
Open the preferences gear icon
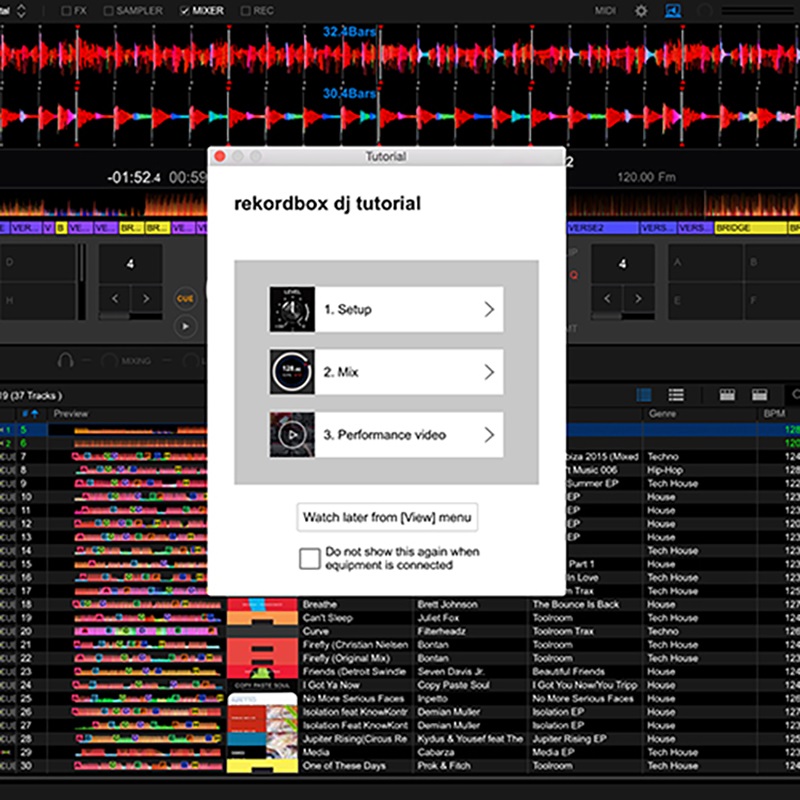point(641,11)
